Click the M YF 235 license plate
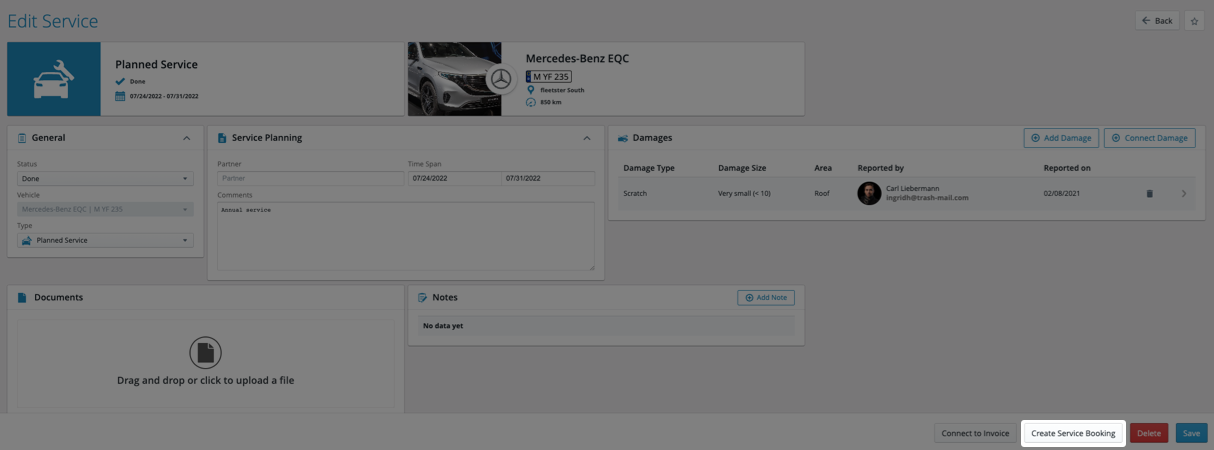This screenshot has width=1214, height=450. click(549, 76)
